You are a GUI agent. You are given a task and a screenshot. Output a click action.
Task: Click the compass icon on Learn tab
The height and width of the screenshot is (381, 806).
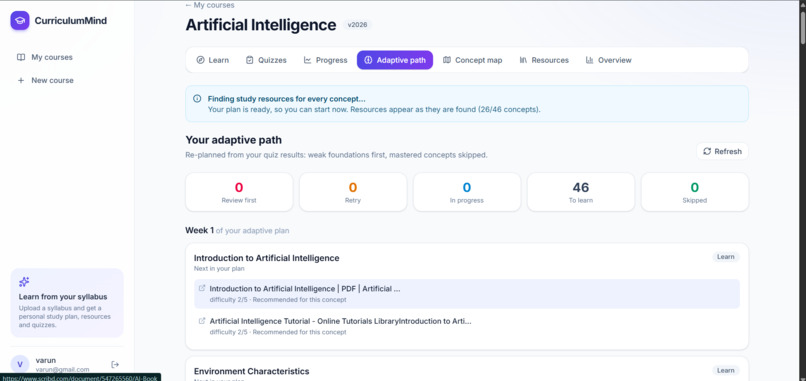pyautogui.click(x=200, y=60)
